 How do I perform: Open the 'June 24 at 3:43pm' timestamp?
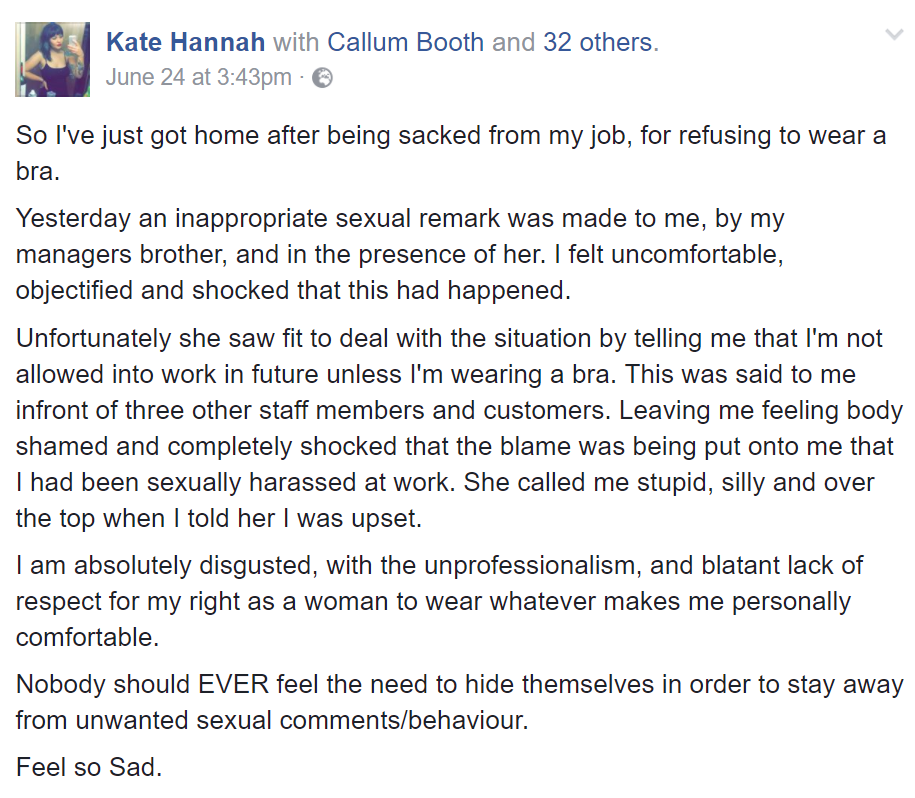click(198, 77)
